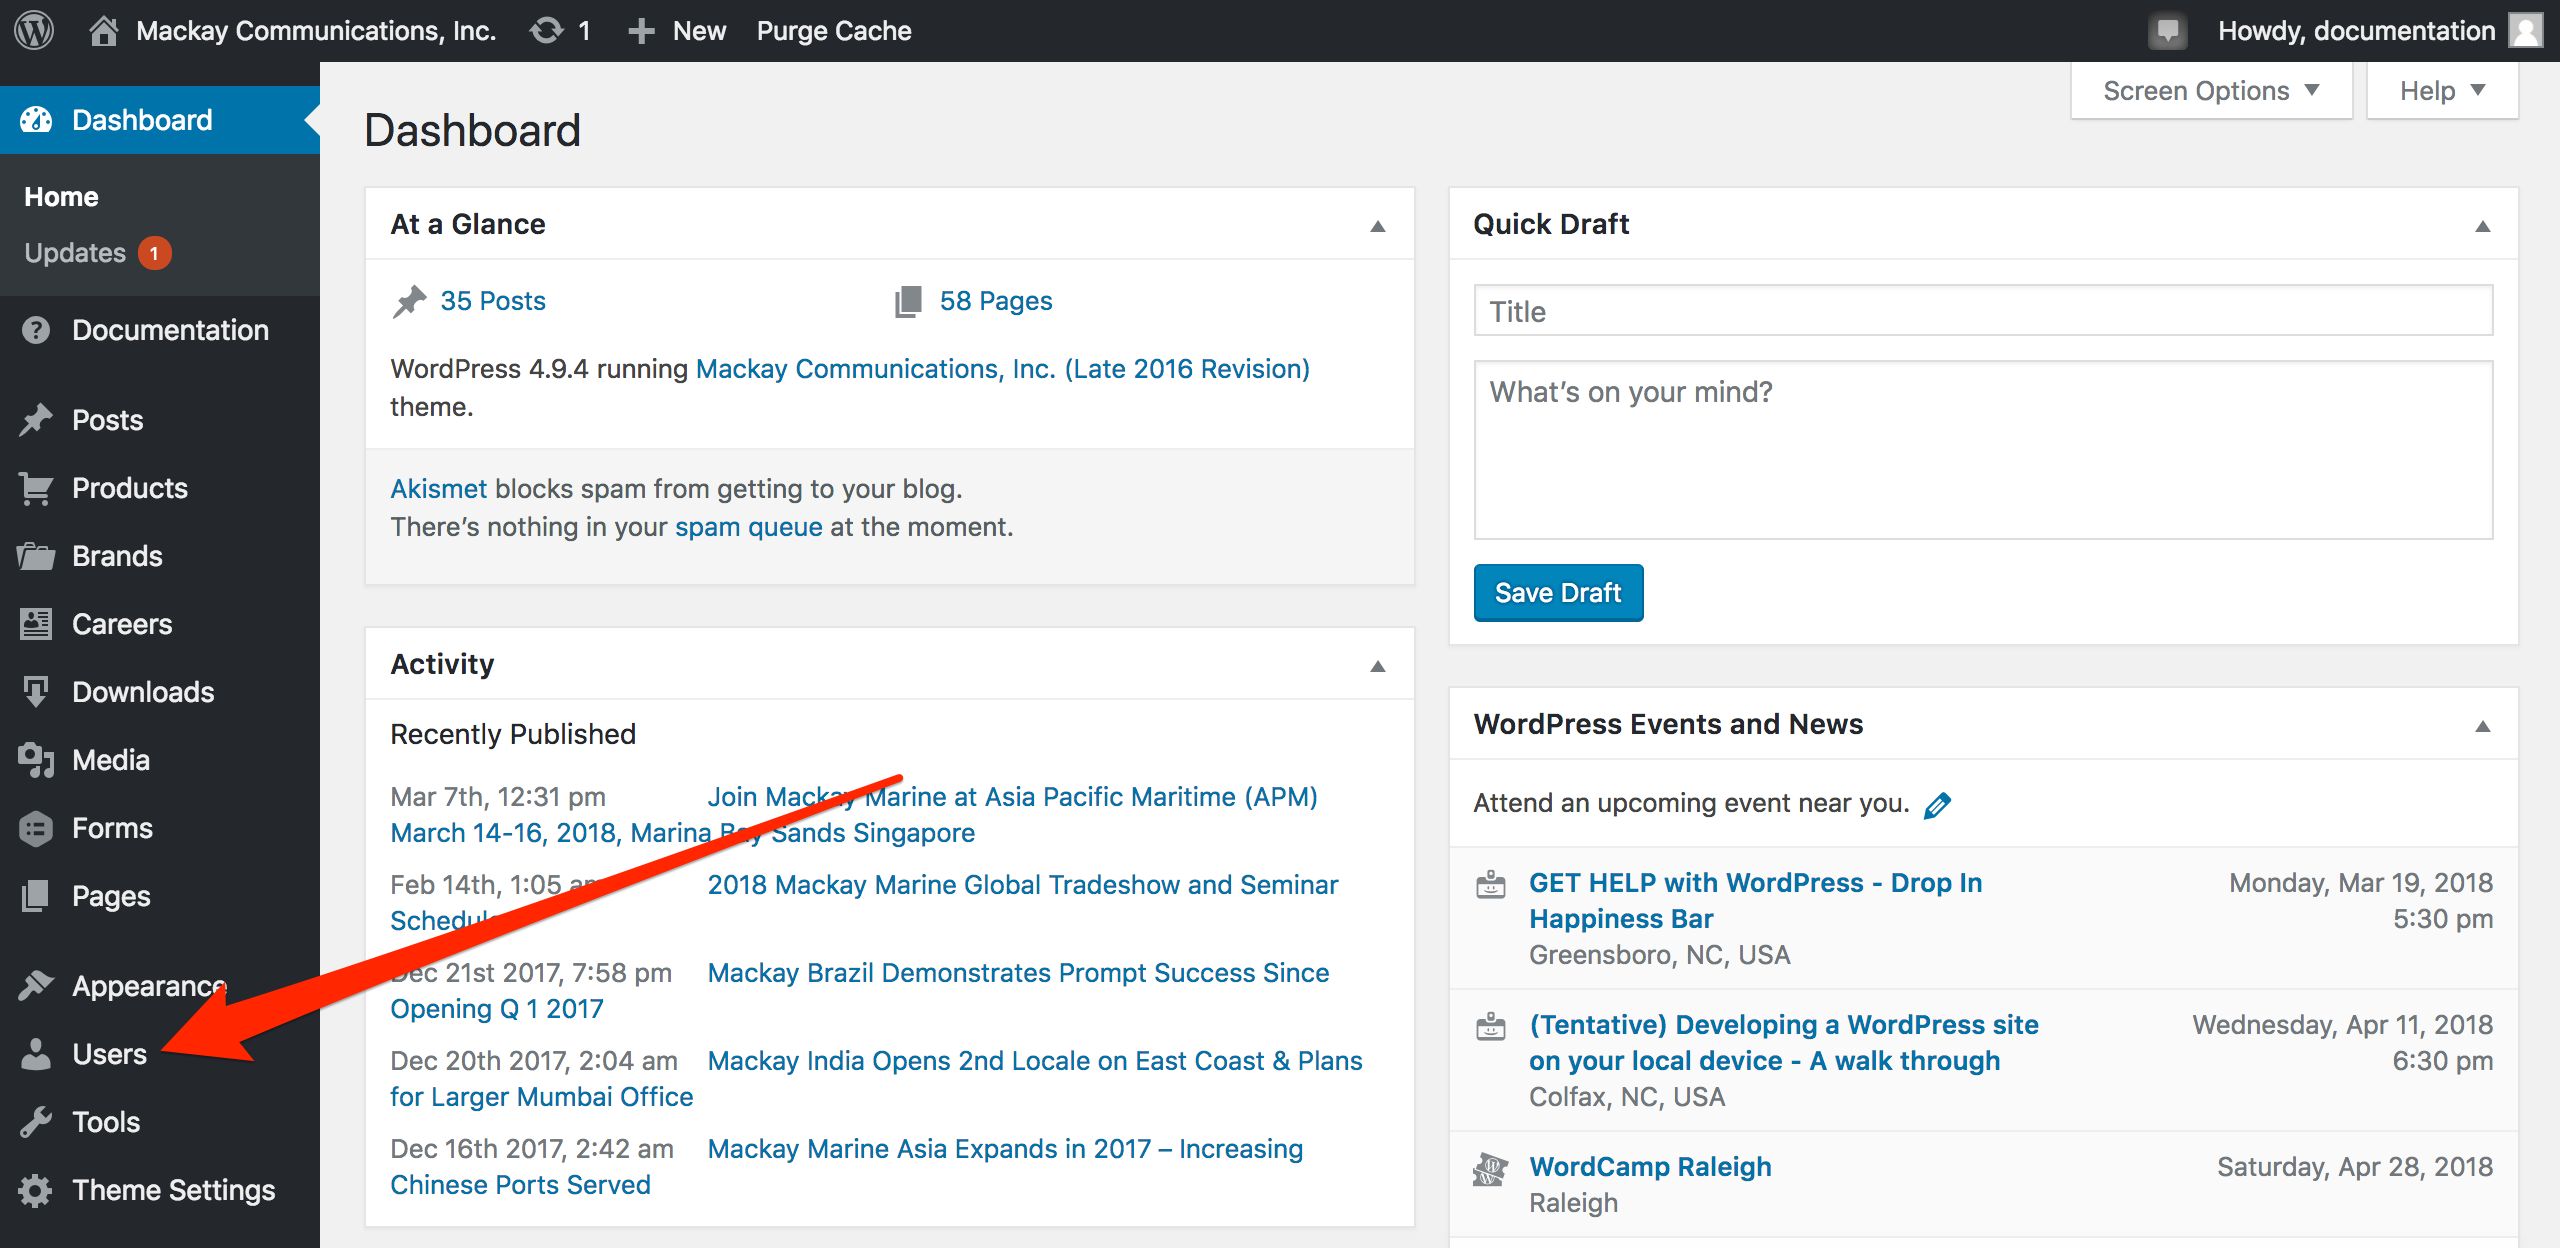
Task: Click the Careers newspaper icon
Action: pyautogui.click(x=36, y=624)
